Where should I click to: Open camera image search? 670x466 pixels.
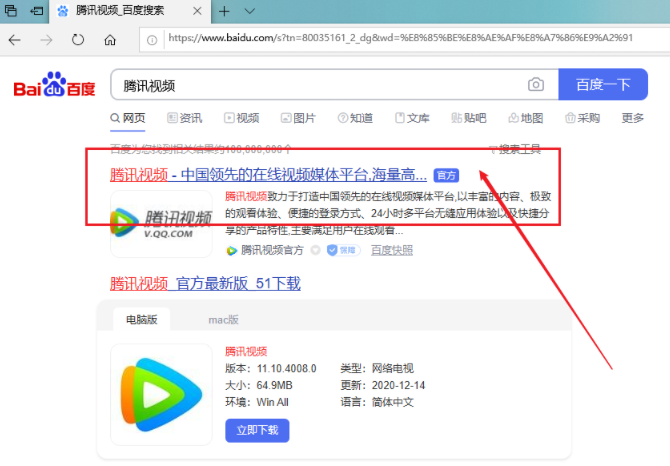point(536,85)
